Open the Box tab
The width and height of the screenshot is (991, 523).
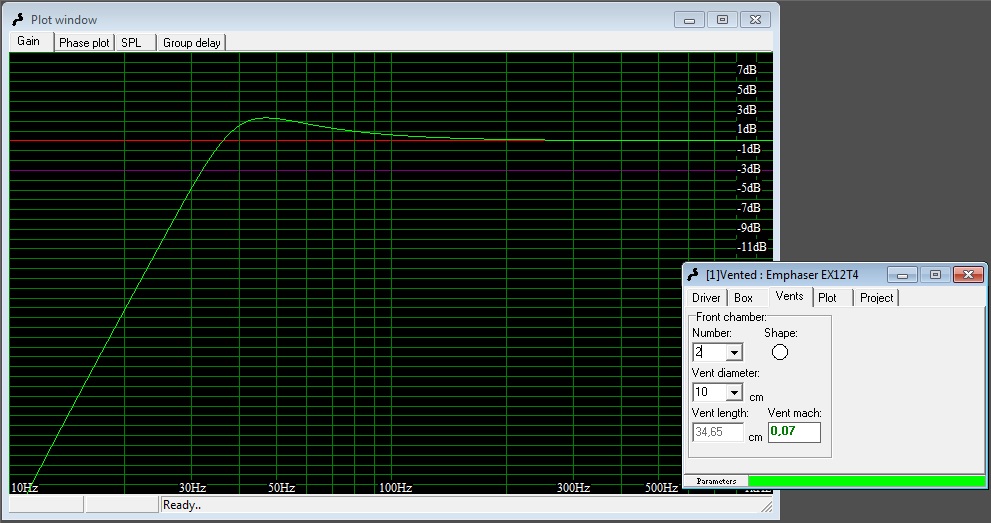pyautogui.click(x=743, y=298)
